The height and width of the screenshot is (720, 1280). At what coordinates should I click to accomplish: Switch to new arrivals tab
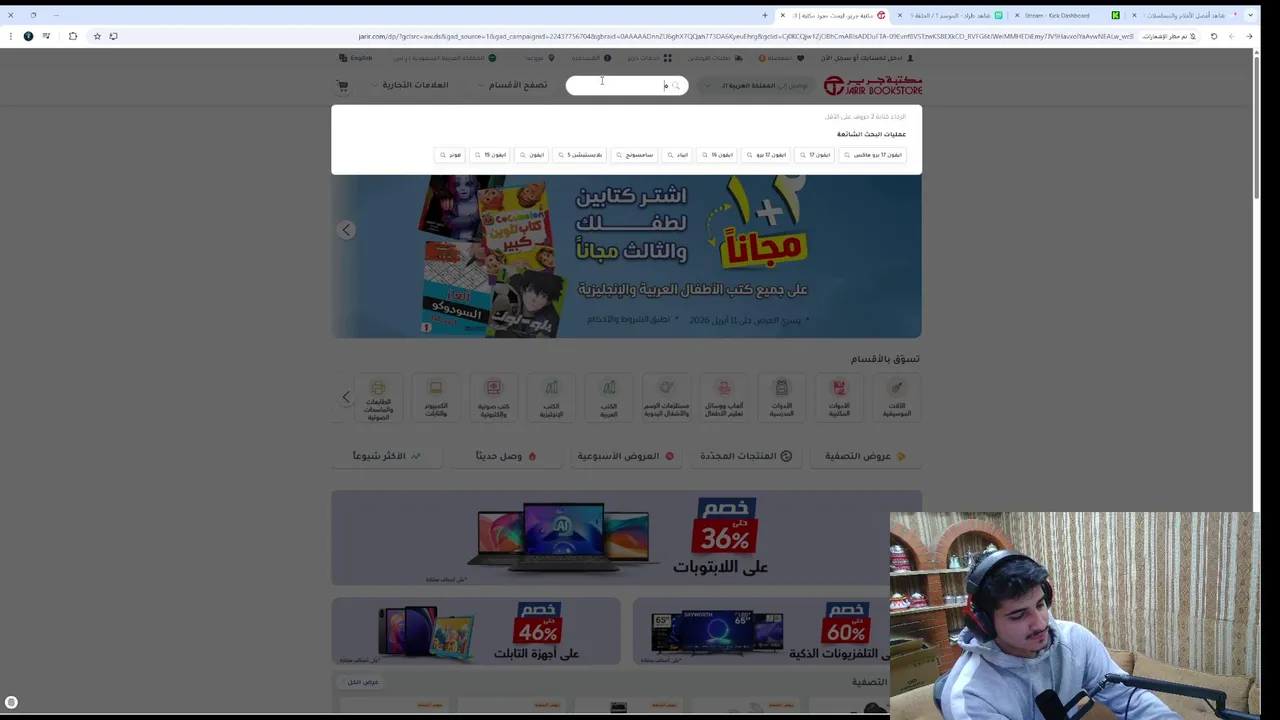tap(506, 456)
